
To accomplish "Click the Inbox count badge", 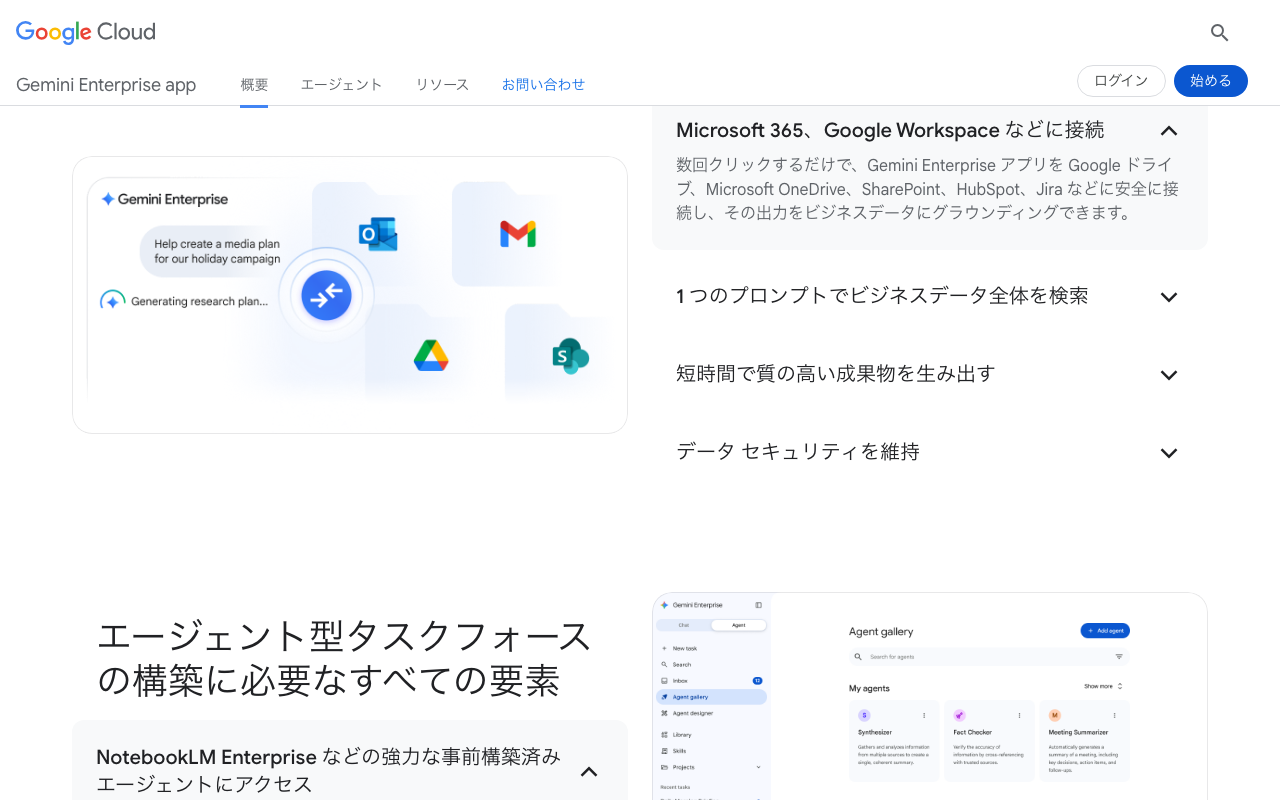I will coord(757,680).
